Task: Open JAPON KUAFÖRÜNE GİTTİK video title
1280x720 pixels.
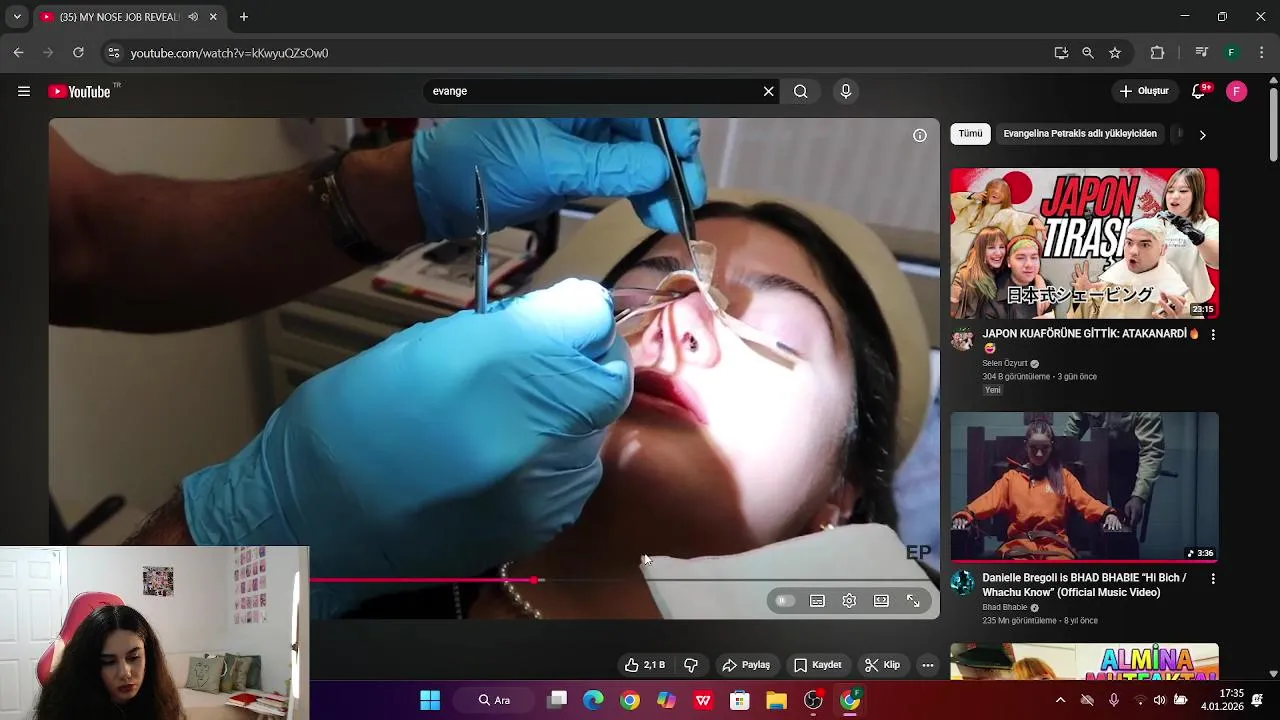Action: 1090,340
